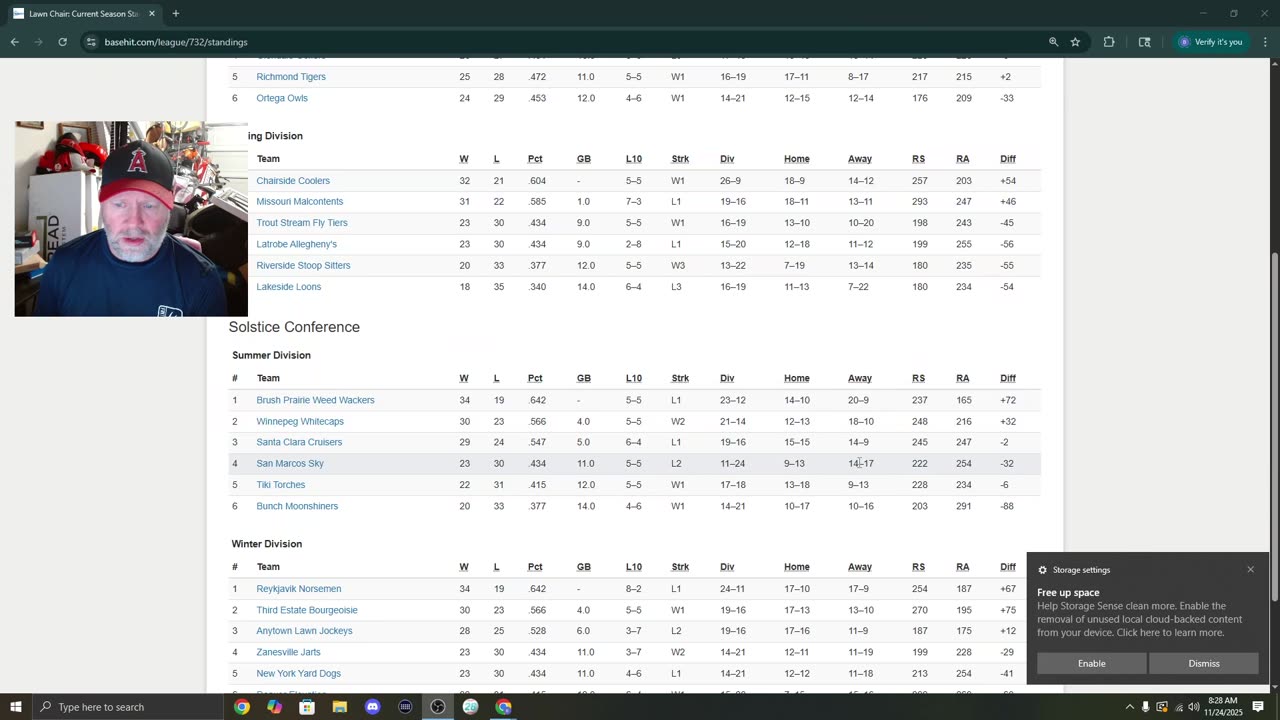The height and width of the screenshot is (720, 1280).
Task: Open the notification center icon
Action: pos(1258,707)
